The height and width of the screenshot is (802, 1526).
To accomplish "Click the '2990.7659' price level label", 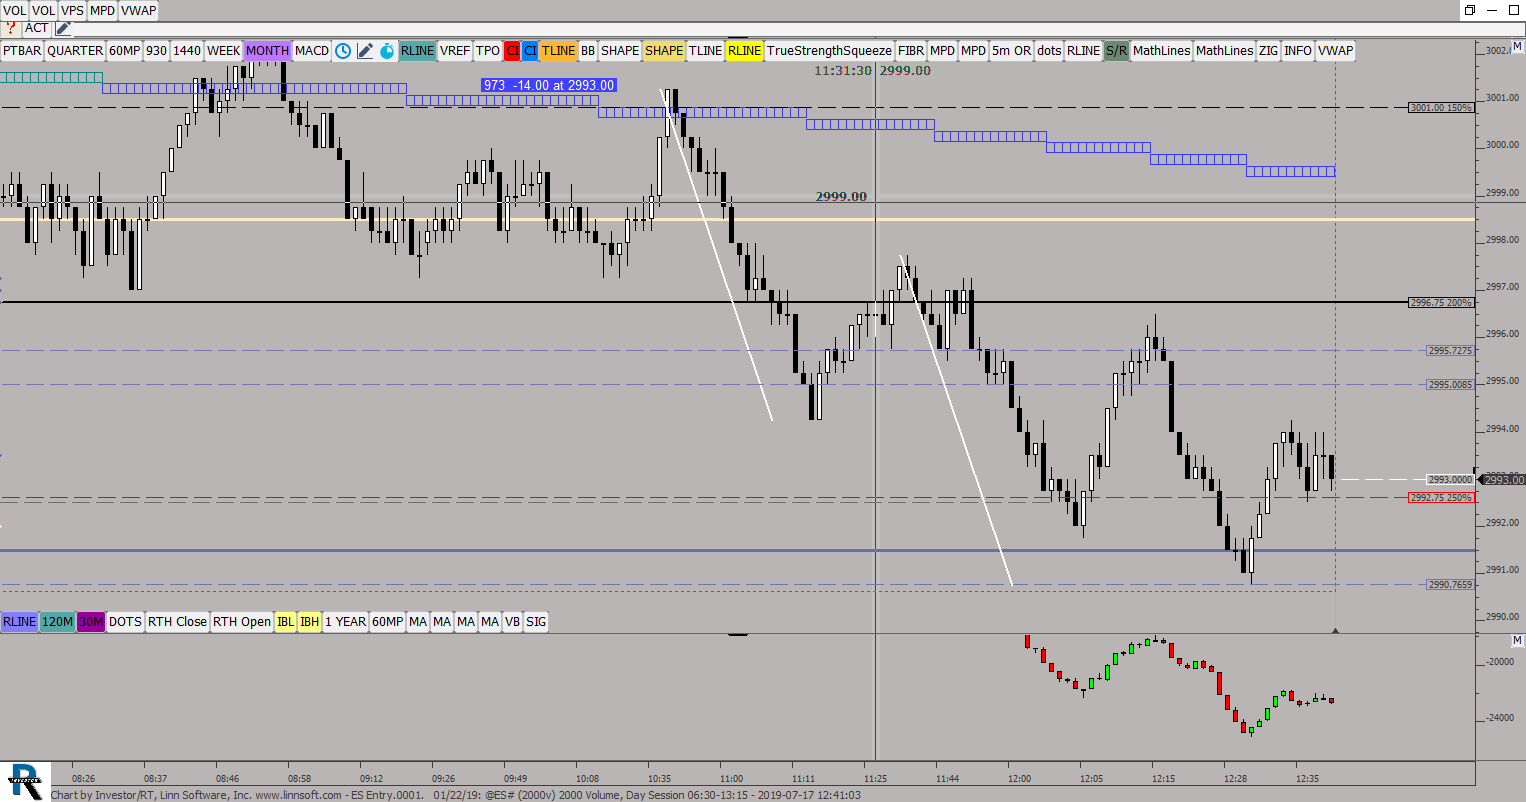I will pos(1450,584).
